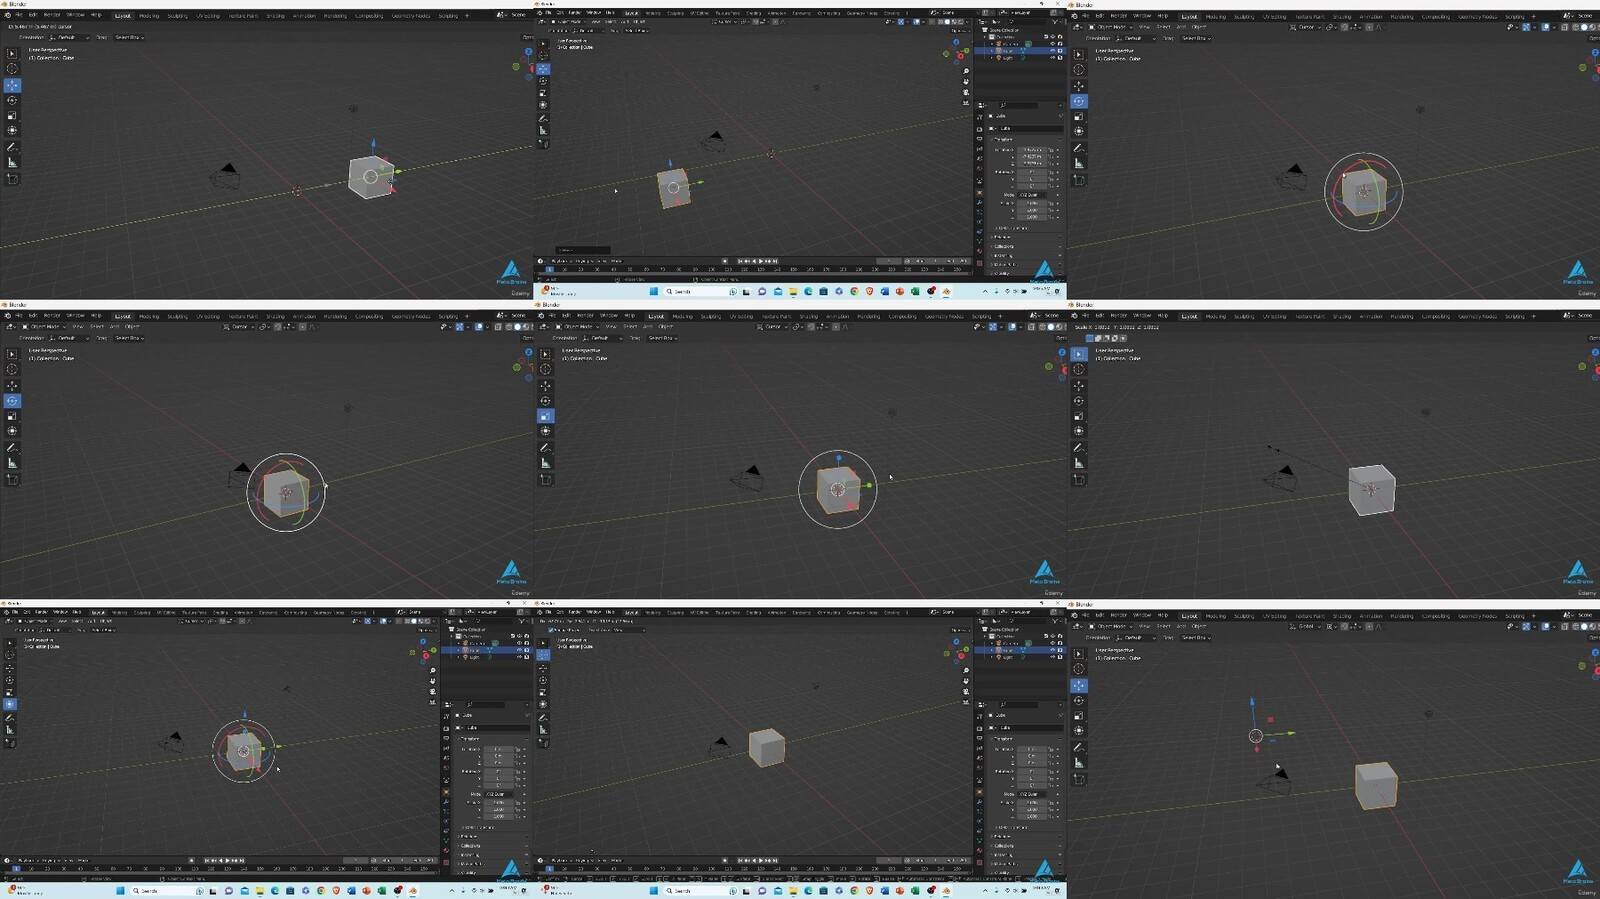Choose the Transform tool in middle-left window
Screen dimensions: 1600x899
pyautogui.click(x=12, y=431)
